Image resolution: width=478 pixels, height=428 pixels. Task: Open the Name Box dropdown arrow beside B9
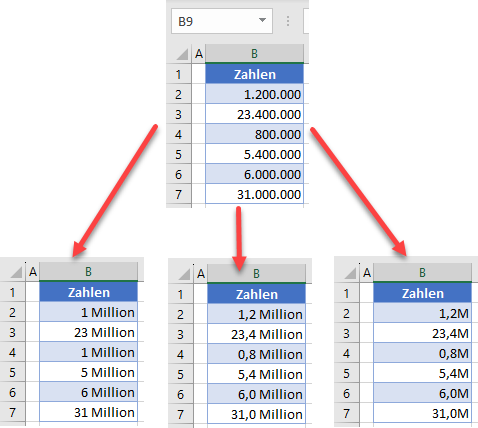tap(262, 20)
